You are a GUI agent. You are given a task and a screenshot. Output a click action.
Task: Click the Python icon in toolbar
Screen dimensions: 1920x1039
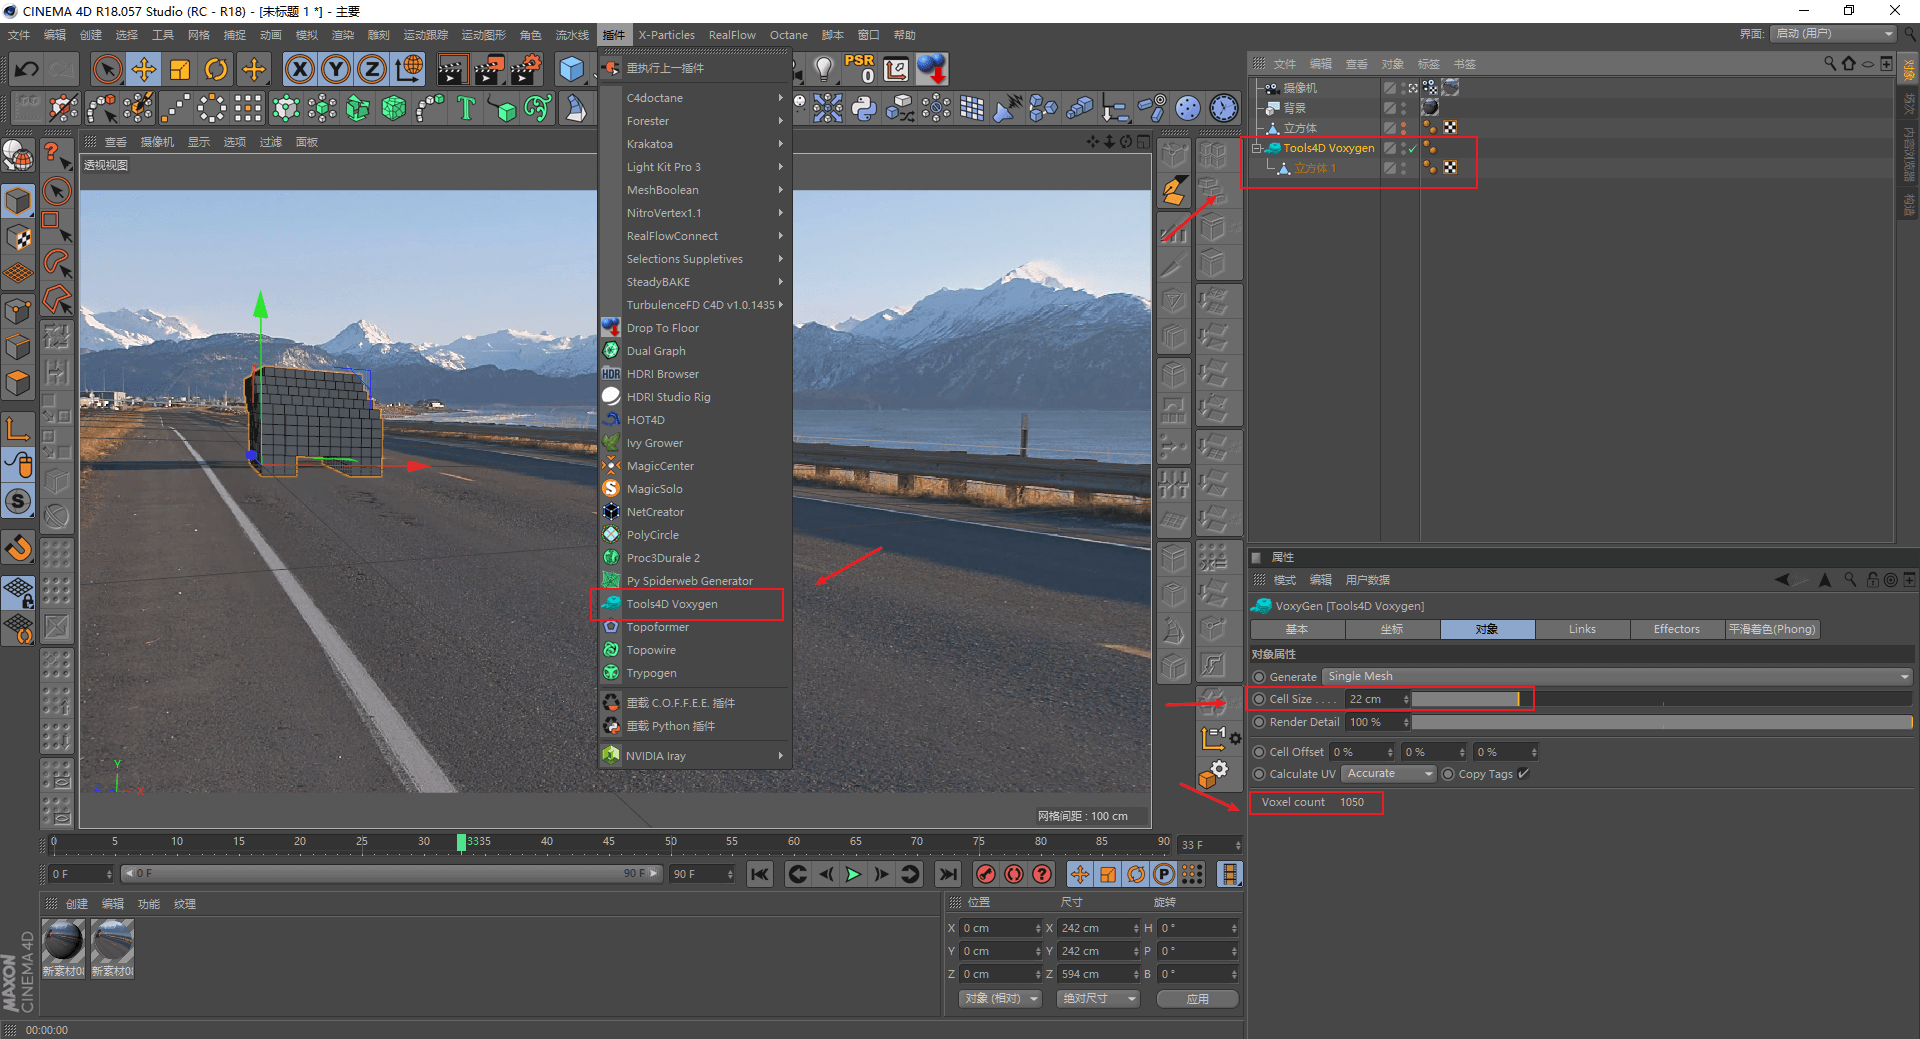point(864,108)
